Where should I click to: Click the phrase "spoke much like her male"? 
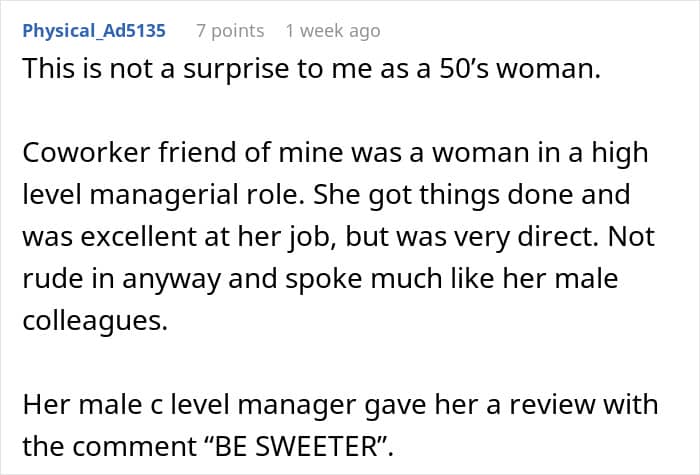pyautogui.click(x=452, y=279)
